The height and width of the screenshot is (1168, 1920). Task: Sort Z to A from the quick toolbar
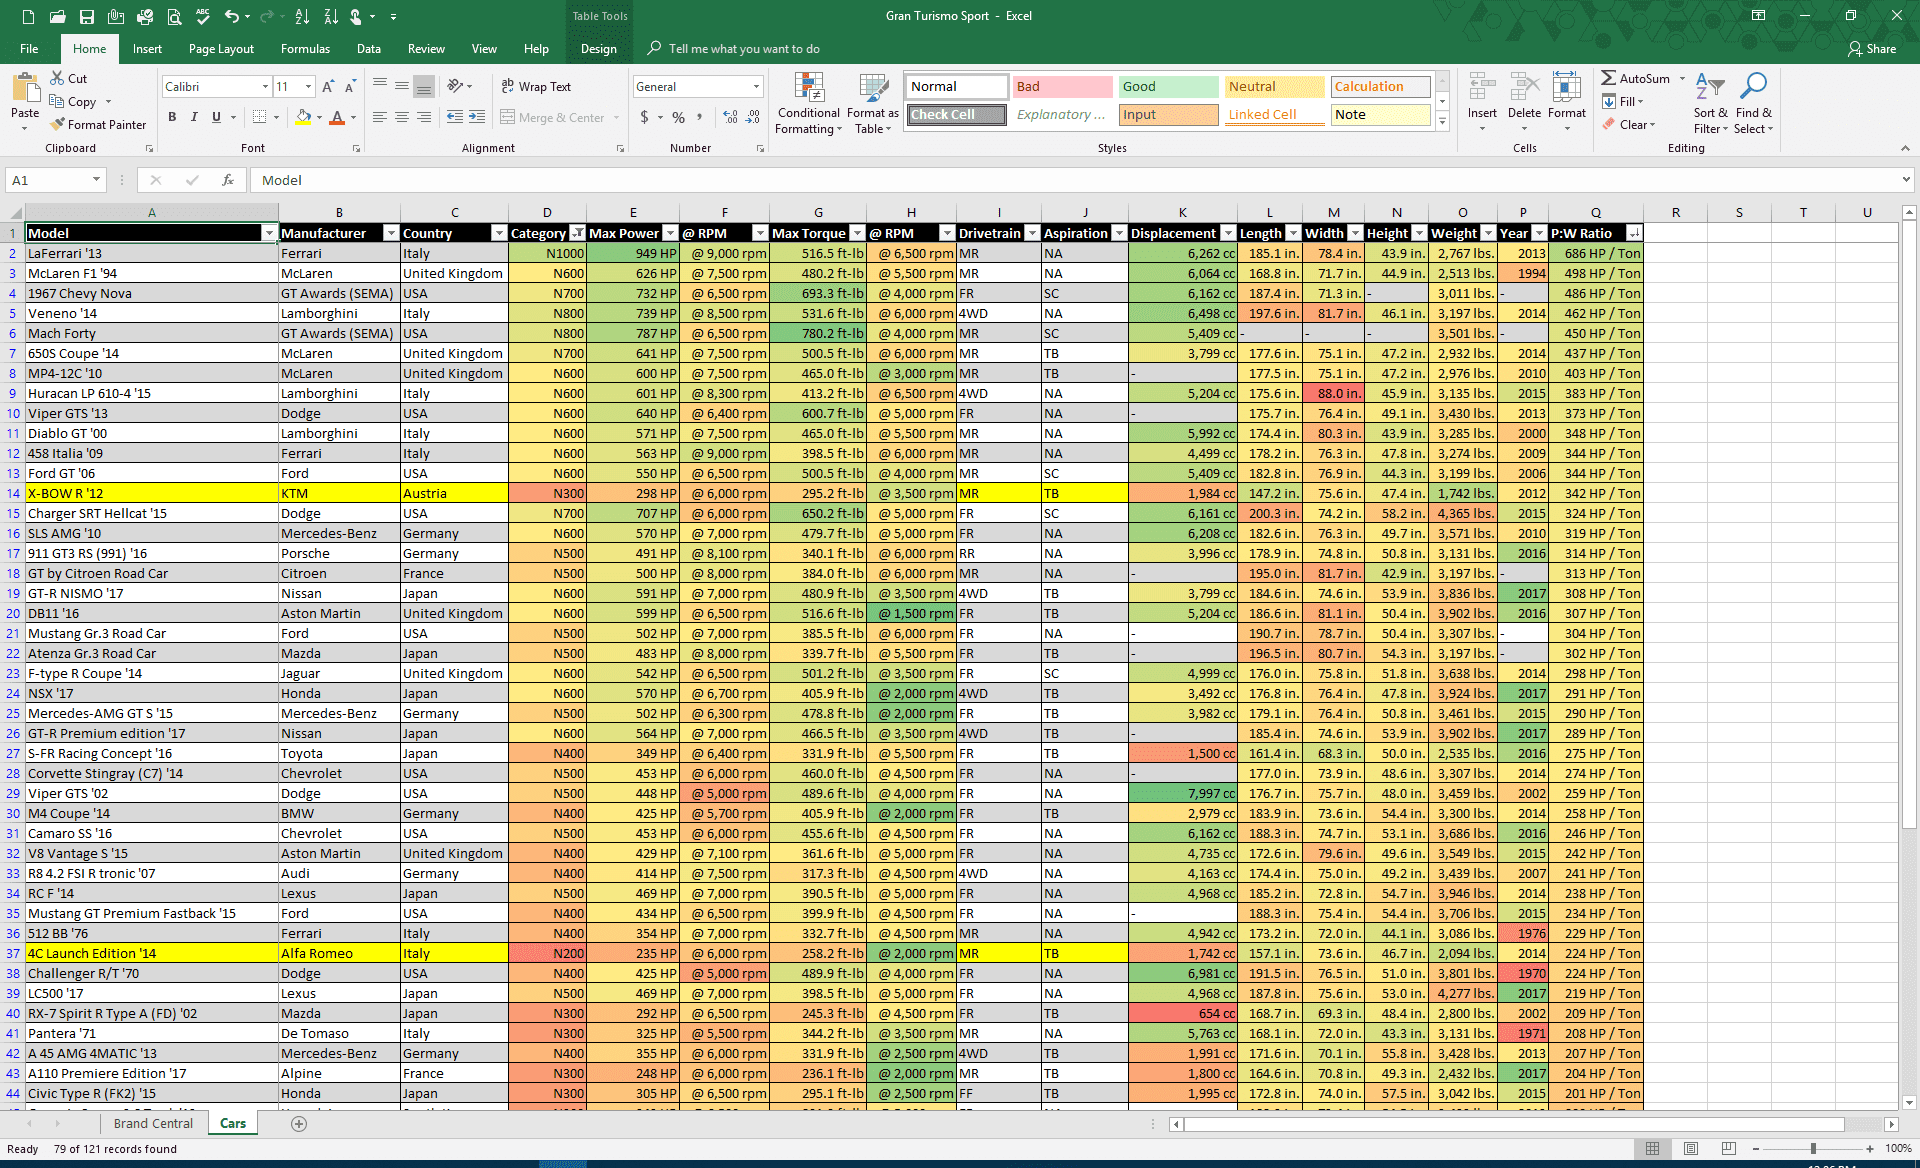[331, 16]
